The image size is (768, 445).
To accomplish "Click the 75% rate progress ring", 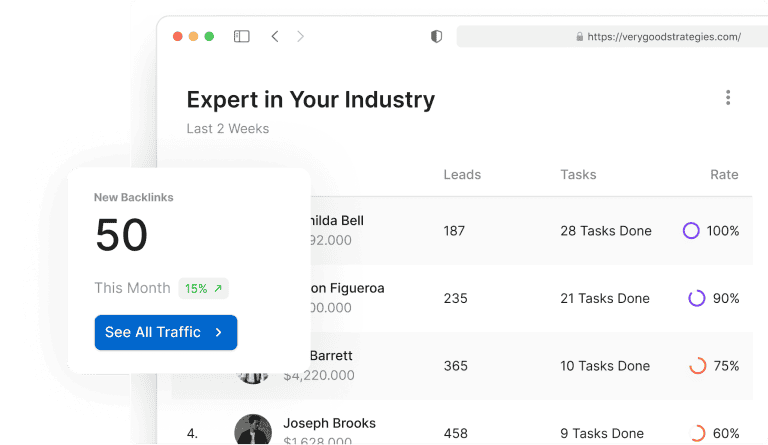I will click(698, 366).
